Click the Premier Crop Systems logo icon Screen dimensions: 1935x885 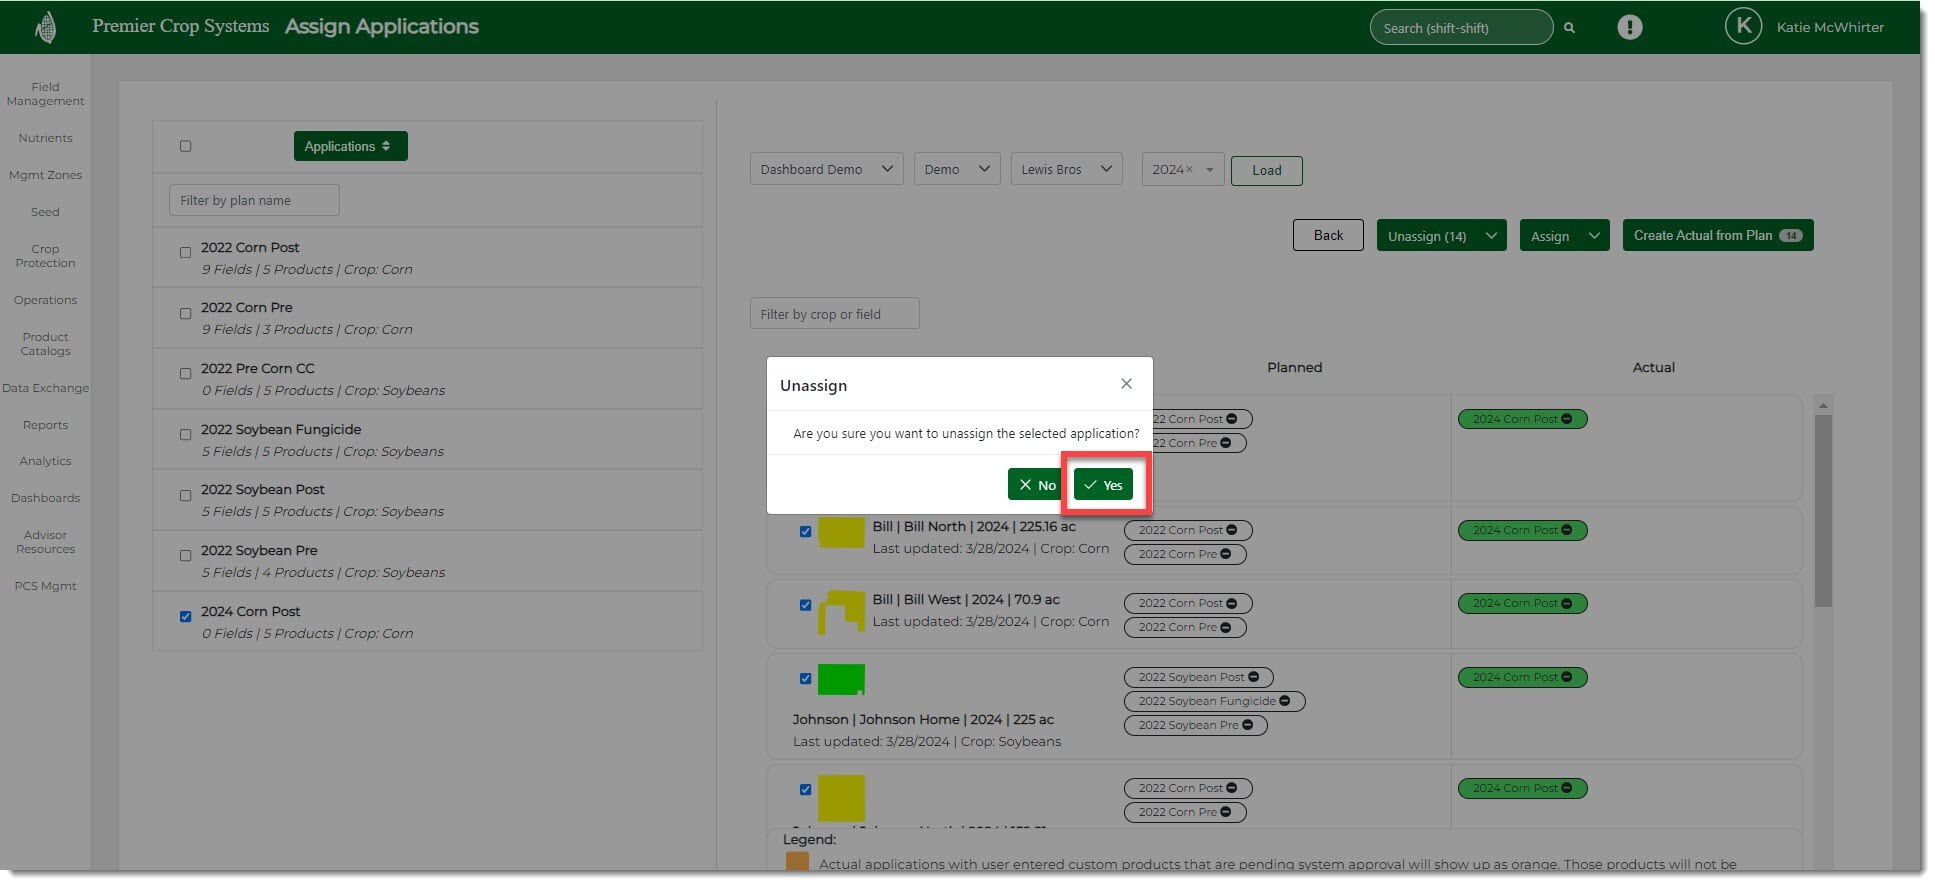click(x=45, y=28)
